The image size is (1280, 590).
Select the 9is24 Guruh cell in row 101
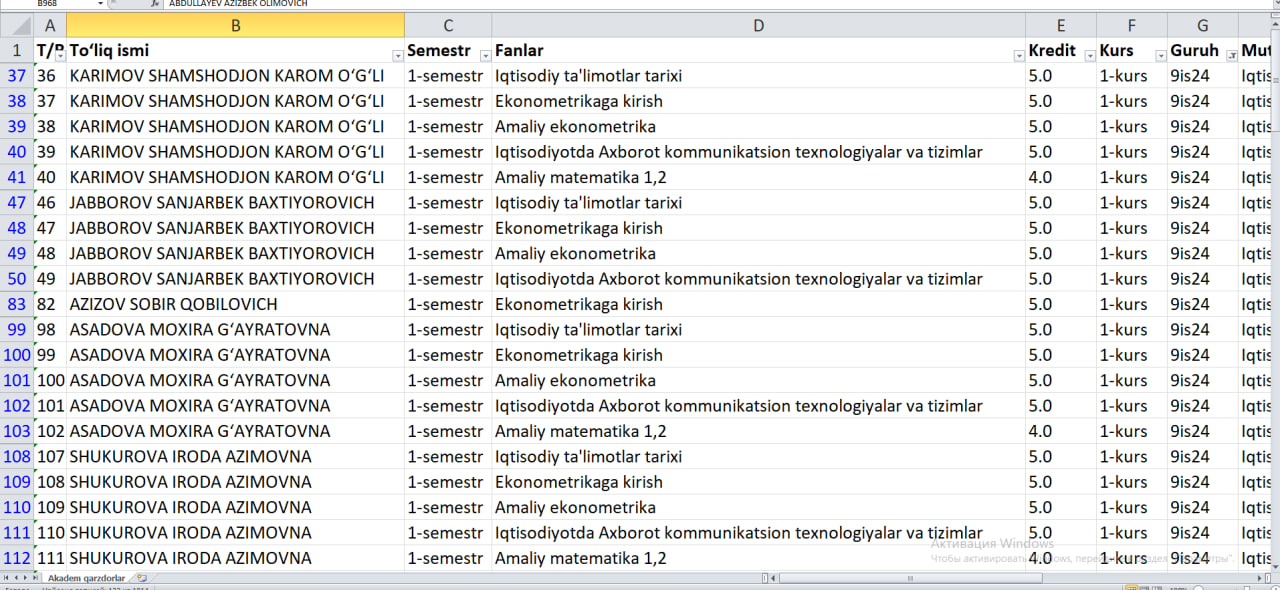pyautogui.click(x=1203, y=380)
